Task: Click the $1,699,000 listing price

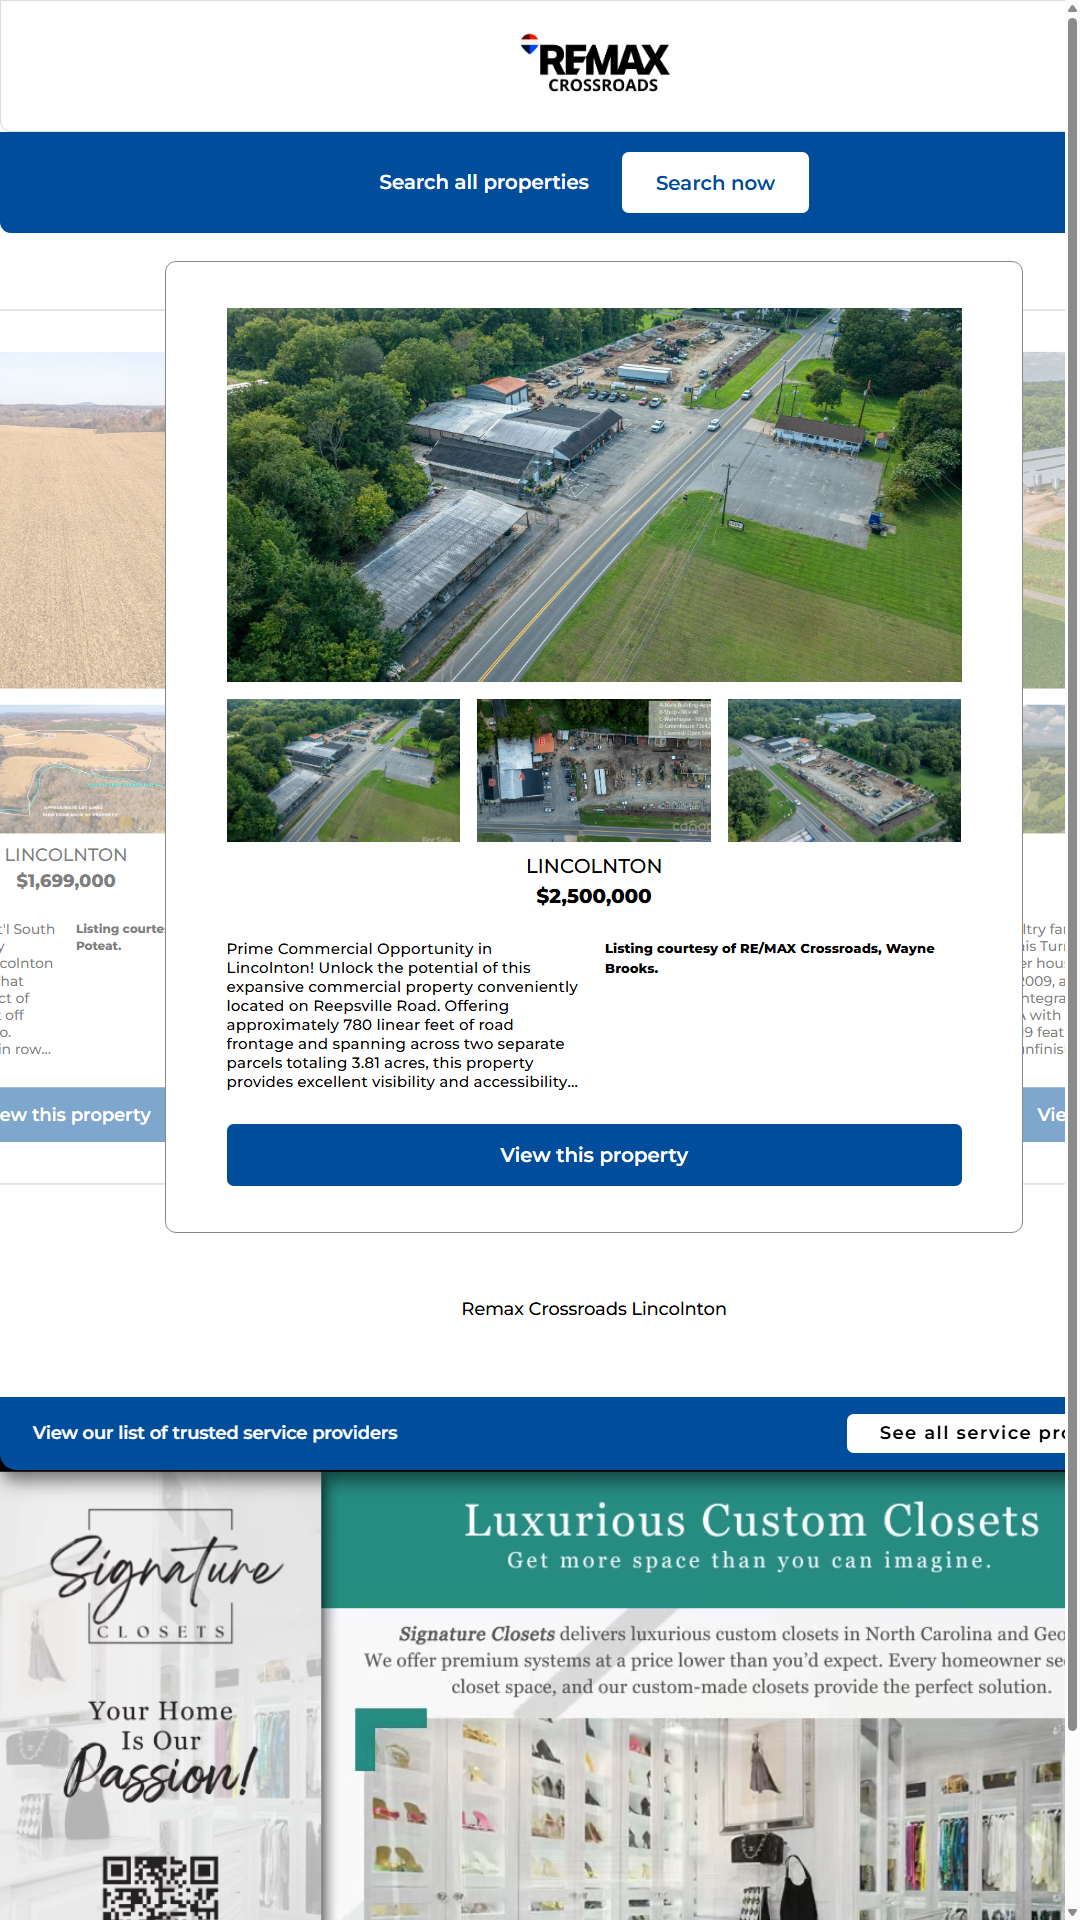Action: (x=66, y=881)
